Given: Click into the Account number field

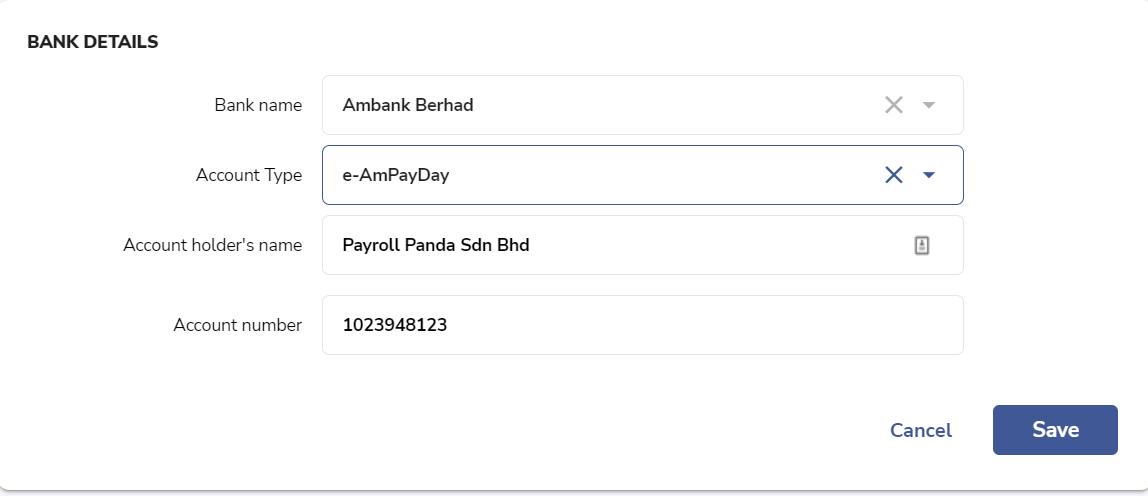Looking at the screenshot, I should point(643,325).
